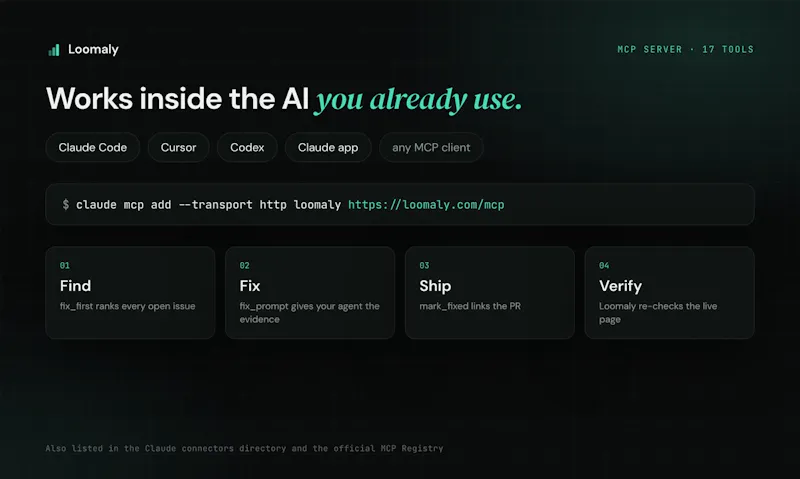The image size is (800, 479).
Task: Click 'fix_first ranks every open issue' text
Action: click(128, 306)
